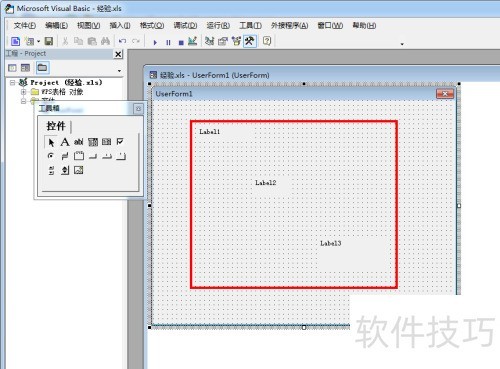The image size is (500, 369).
Task: Open the 调试(D) menu
Action: [185, 25]
